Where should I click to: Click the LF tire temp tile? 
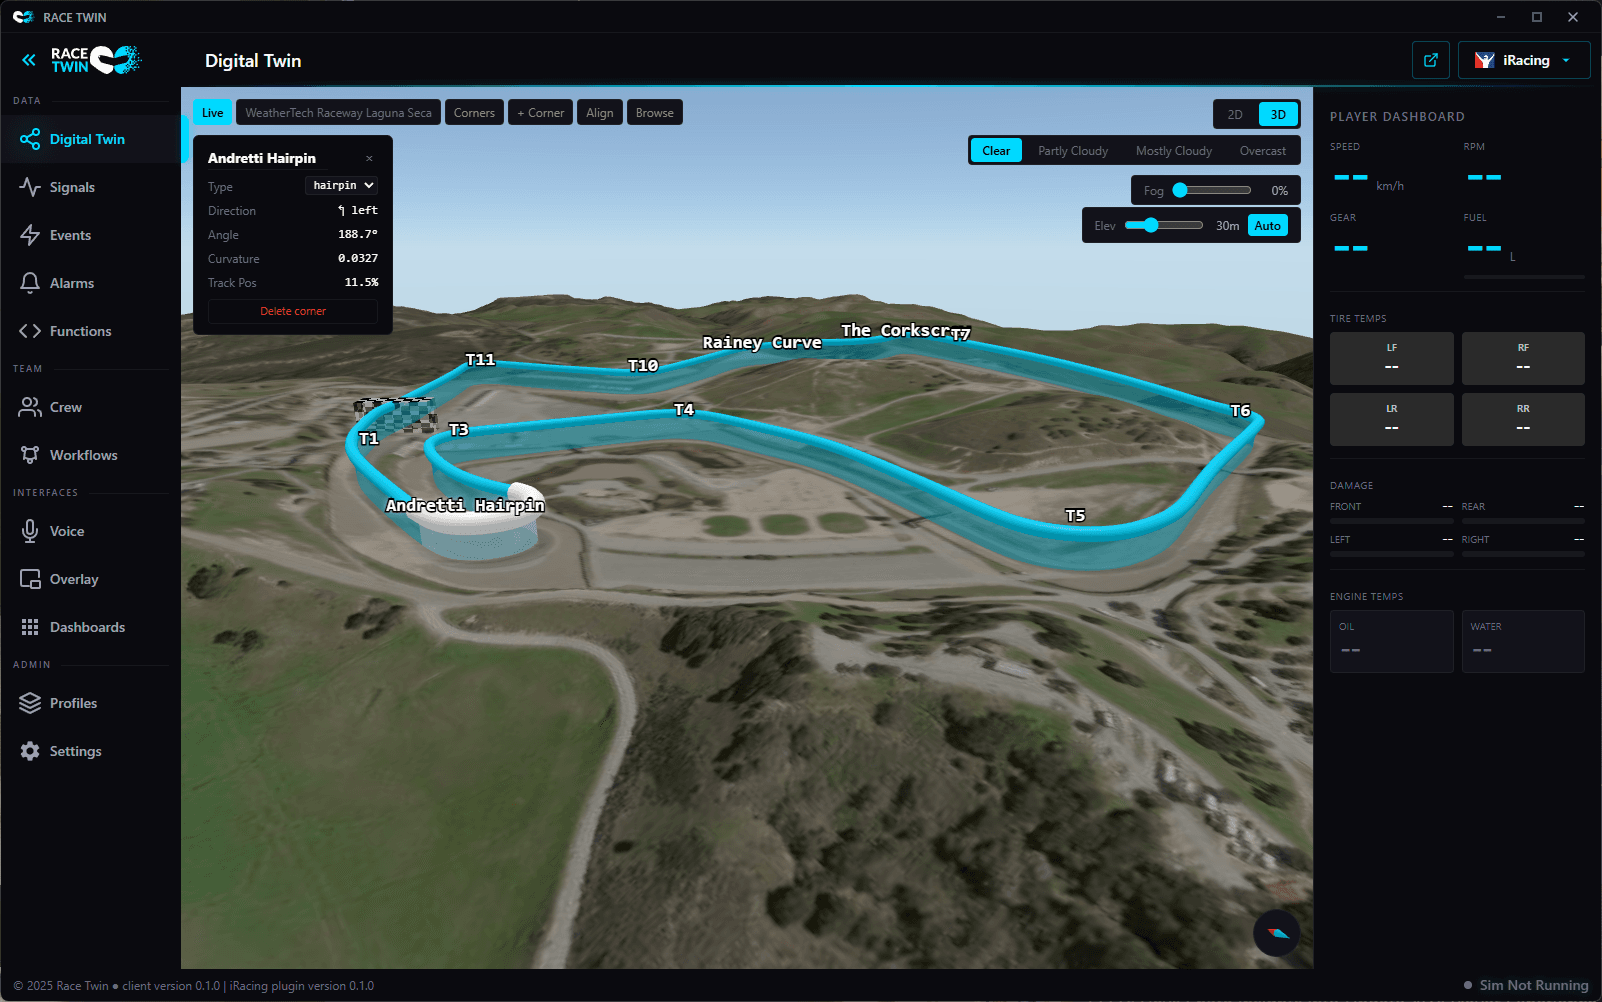click(x=1392, y=358)
